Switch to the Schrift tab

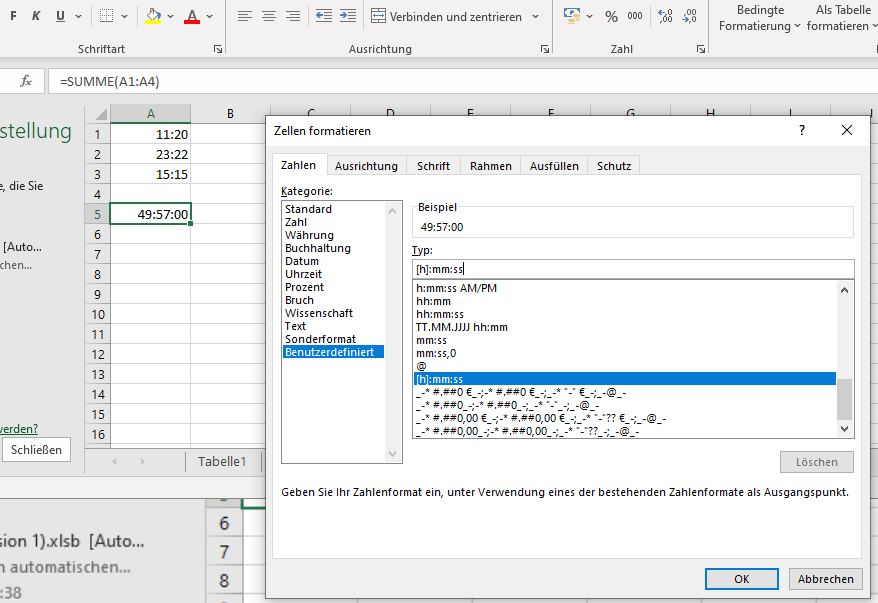(x=432, y=166)
